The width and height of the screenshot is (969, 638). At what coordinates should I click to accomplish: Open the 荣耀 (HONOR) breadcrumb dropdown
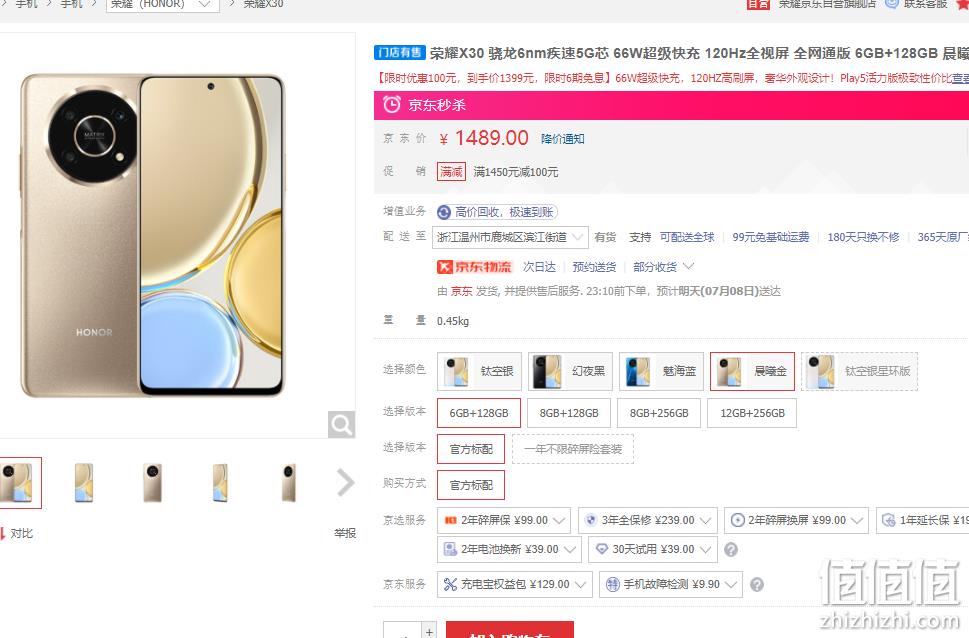pyautogui.click(x=163, y=4)
